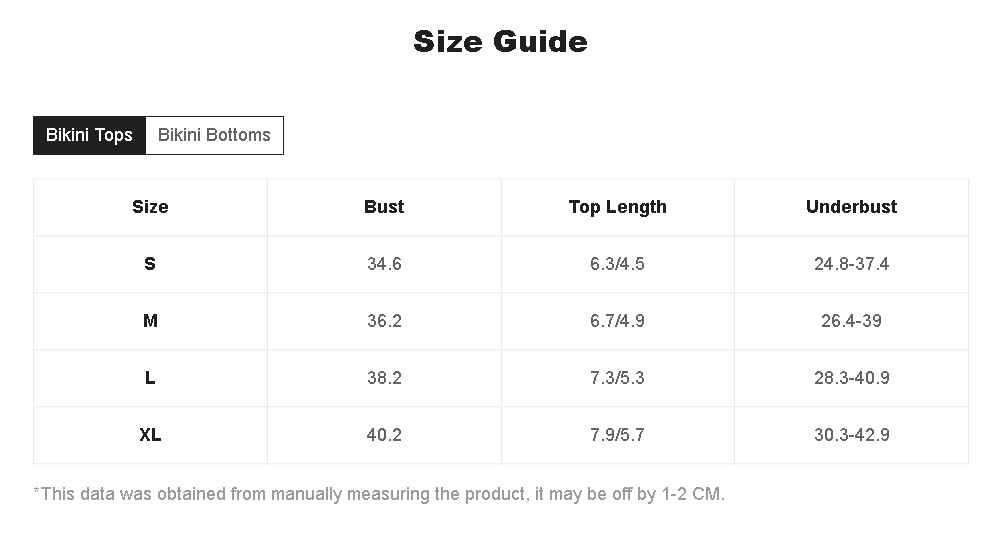
Task: Select the S size row label
Action: pyautogui.click(x=150, y=264)
